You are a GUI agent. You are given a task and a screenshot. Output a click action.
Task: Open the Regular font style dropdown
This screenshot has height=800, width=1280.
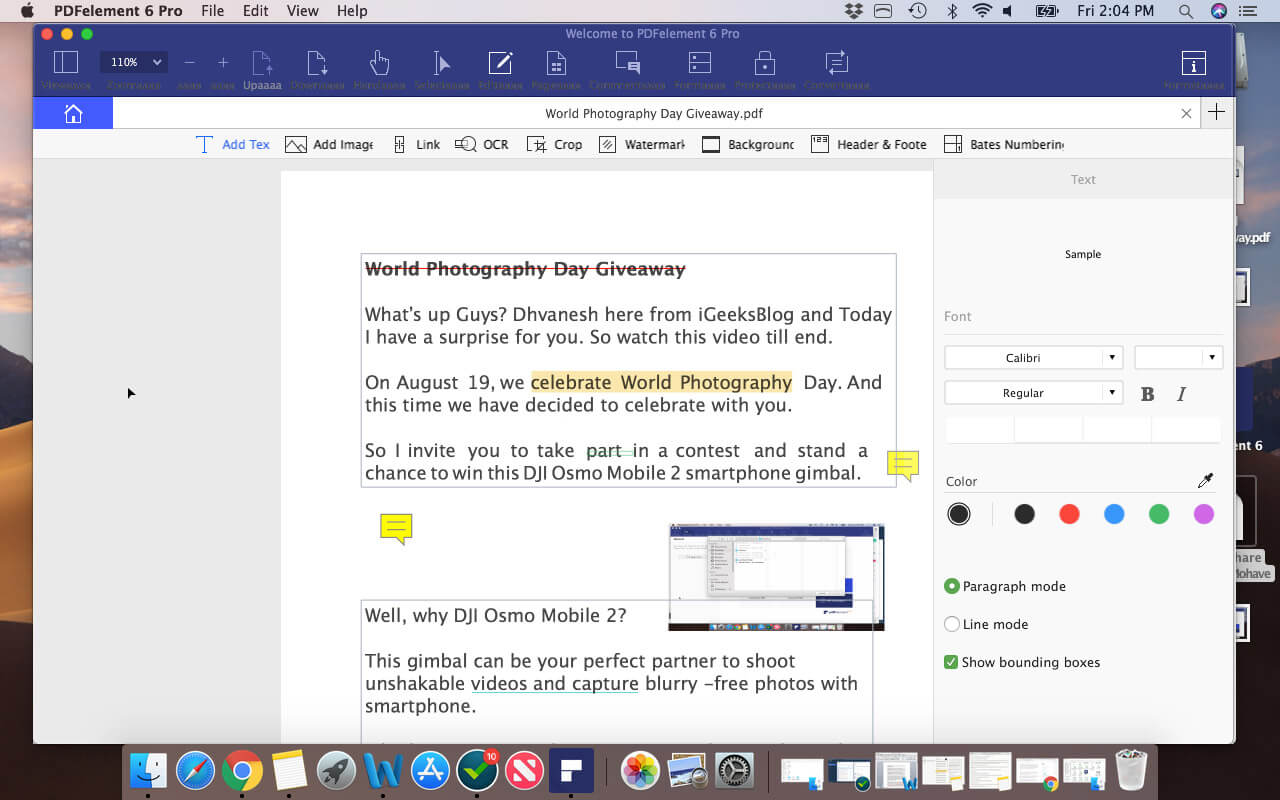(x=1033, y=393)
